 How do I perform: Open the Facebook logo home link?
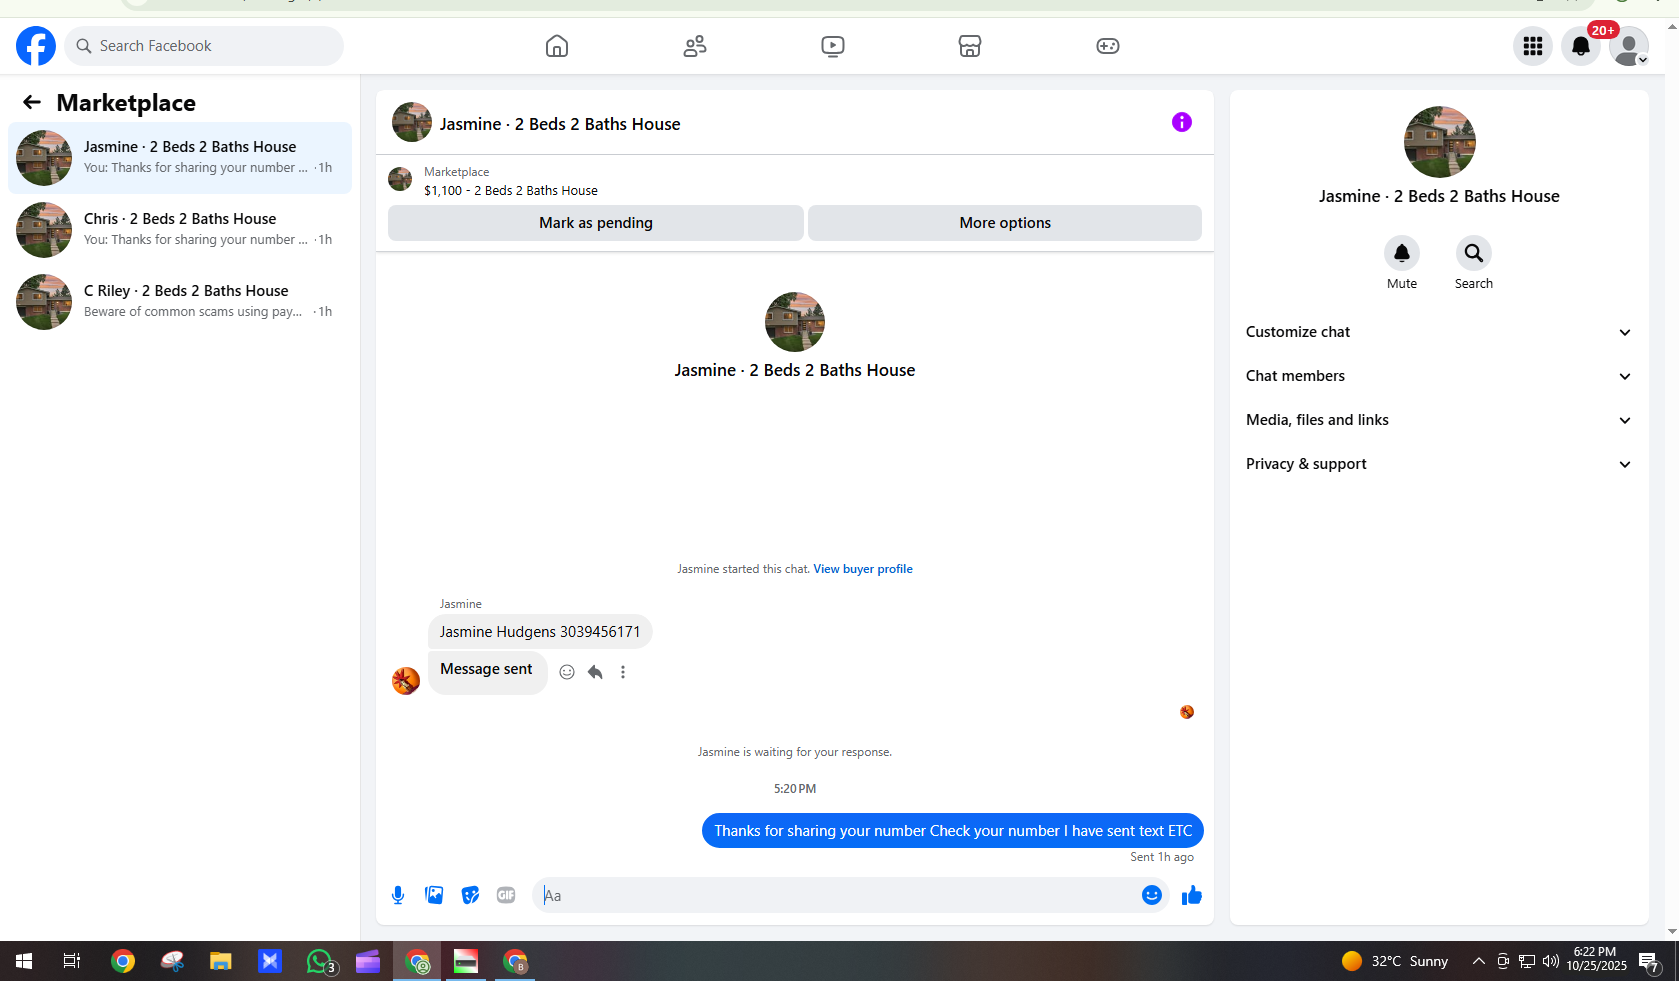tap(36, 46)
